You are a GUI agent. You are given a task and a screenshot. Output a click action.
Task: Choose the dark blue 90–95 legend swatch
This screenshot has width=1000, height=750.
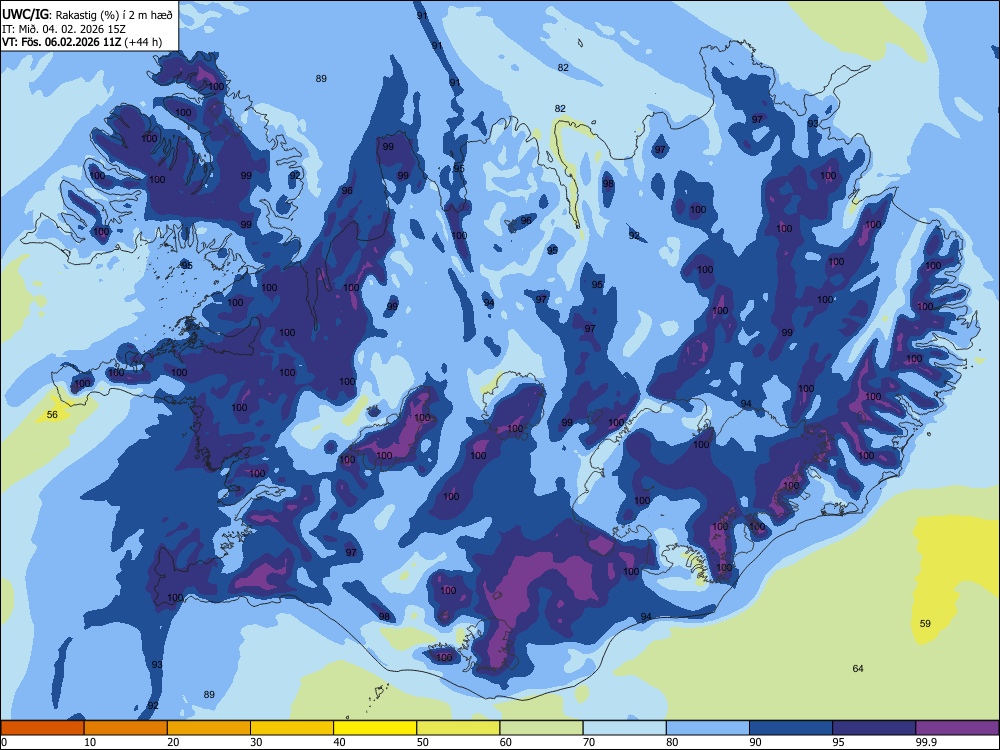pos(791,728)
